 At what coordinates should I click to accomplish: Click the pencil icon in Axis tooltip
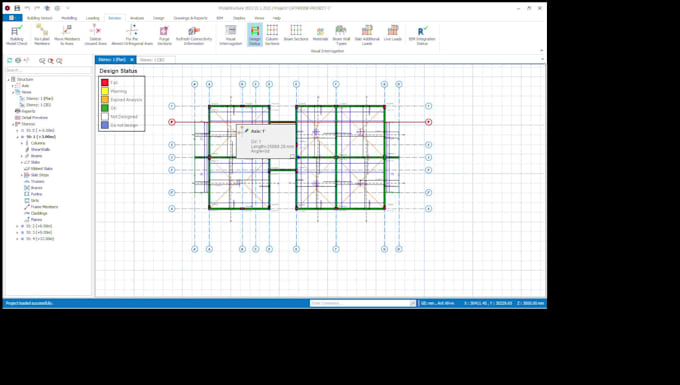(246, 131)
